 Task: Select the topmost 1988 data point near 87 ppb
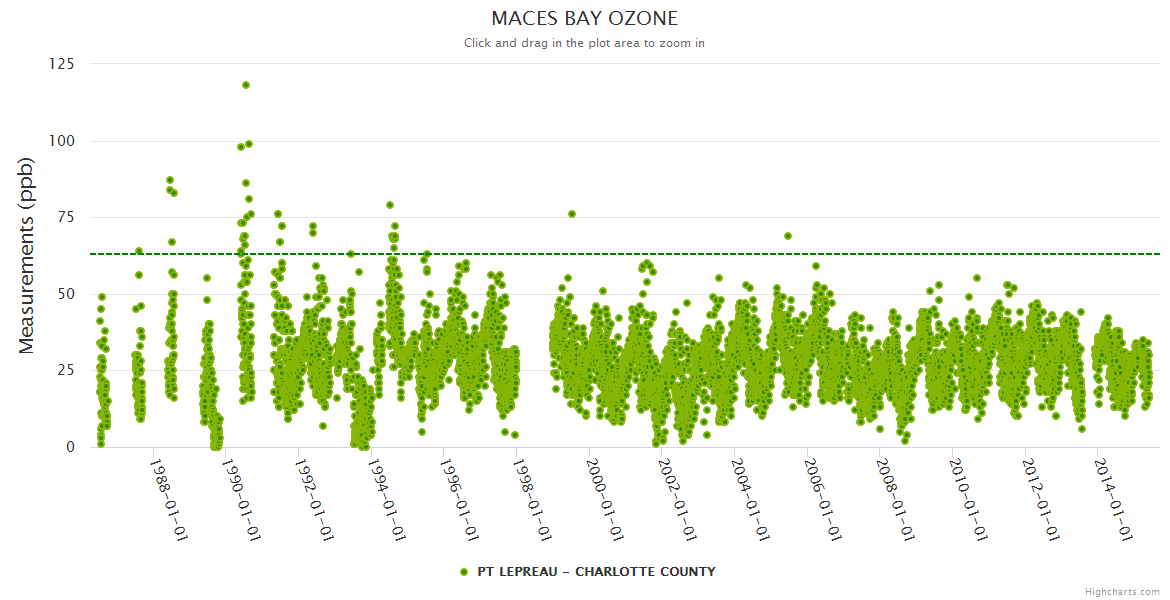(x=170, y=180)
